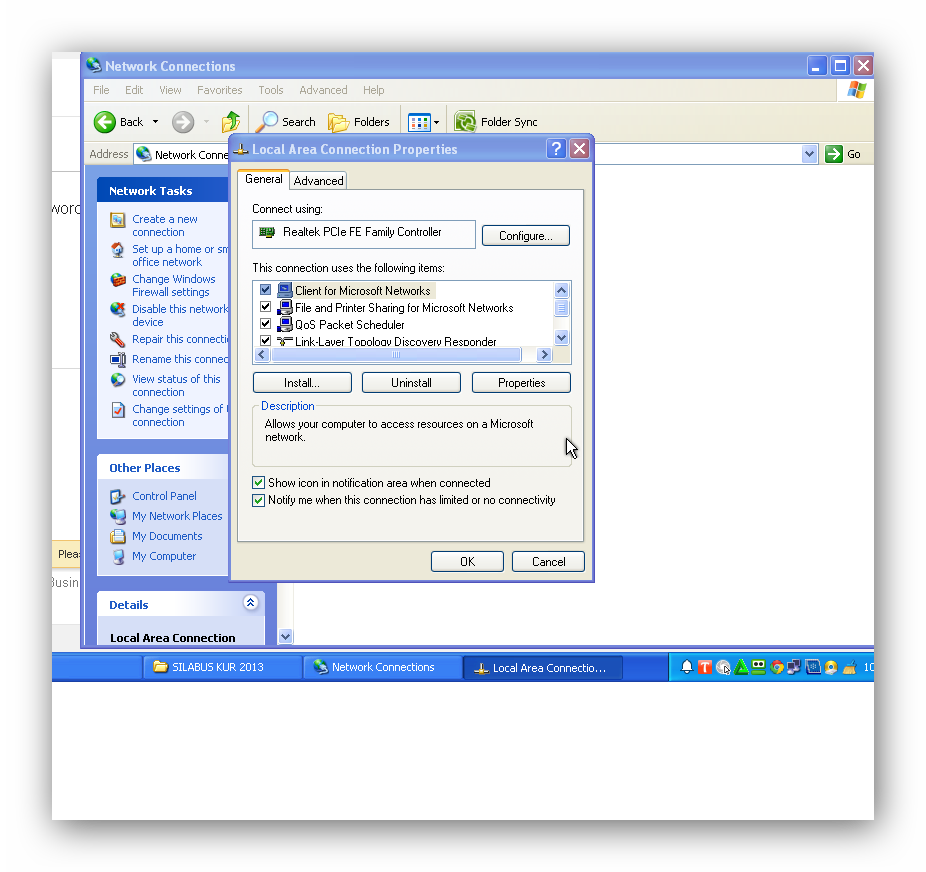Click the Cancel button

click(548, 561)
